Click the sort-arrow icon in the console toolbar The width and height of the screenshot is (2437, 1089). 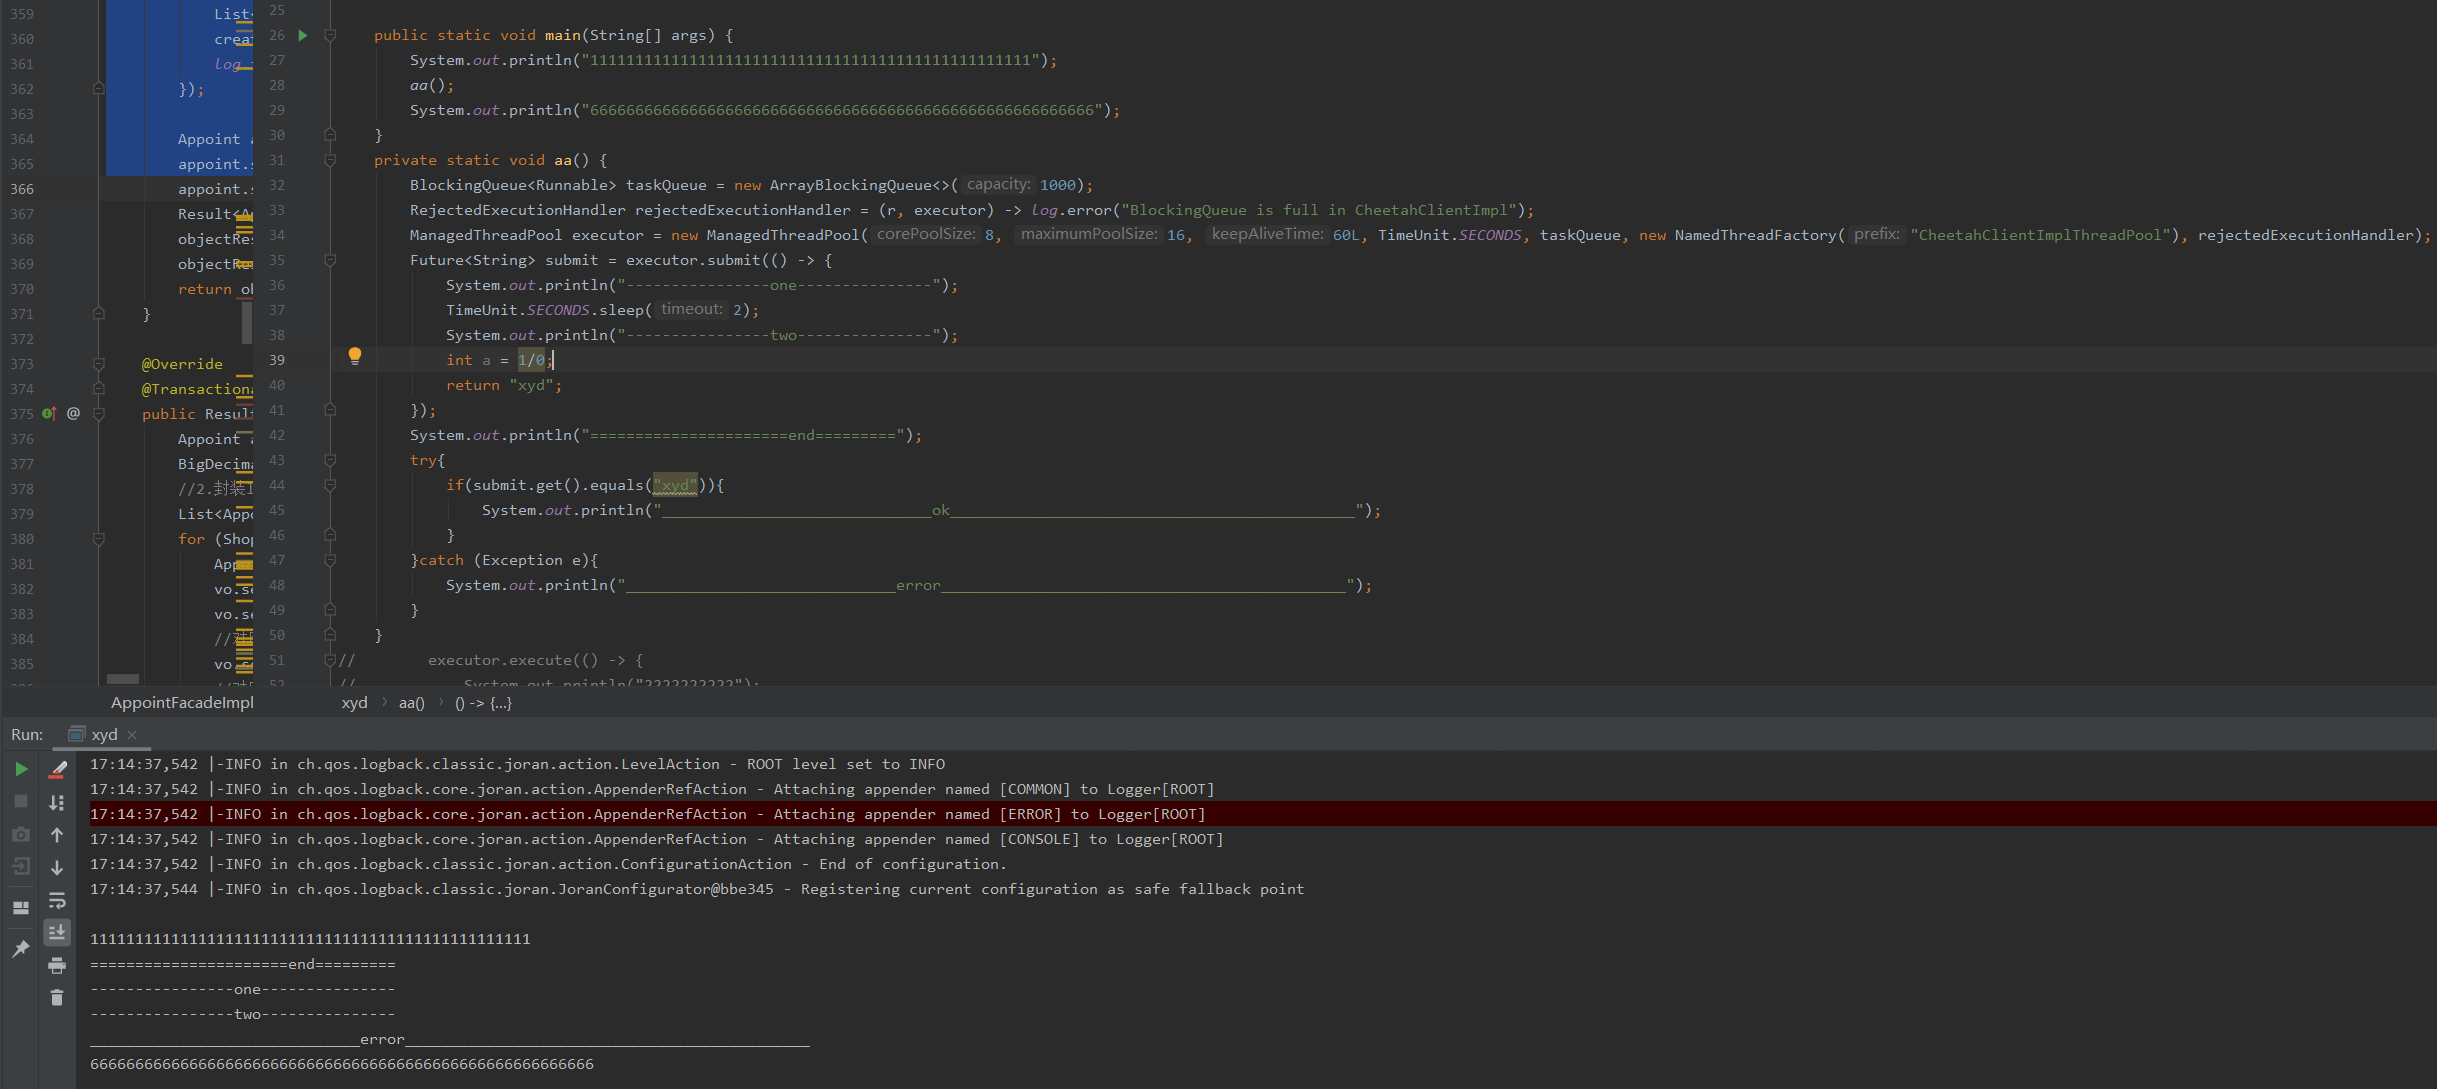[x=57, y=802]
